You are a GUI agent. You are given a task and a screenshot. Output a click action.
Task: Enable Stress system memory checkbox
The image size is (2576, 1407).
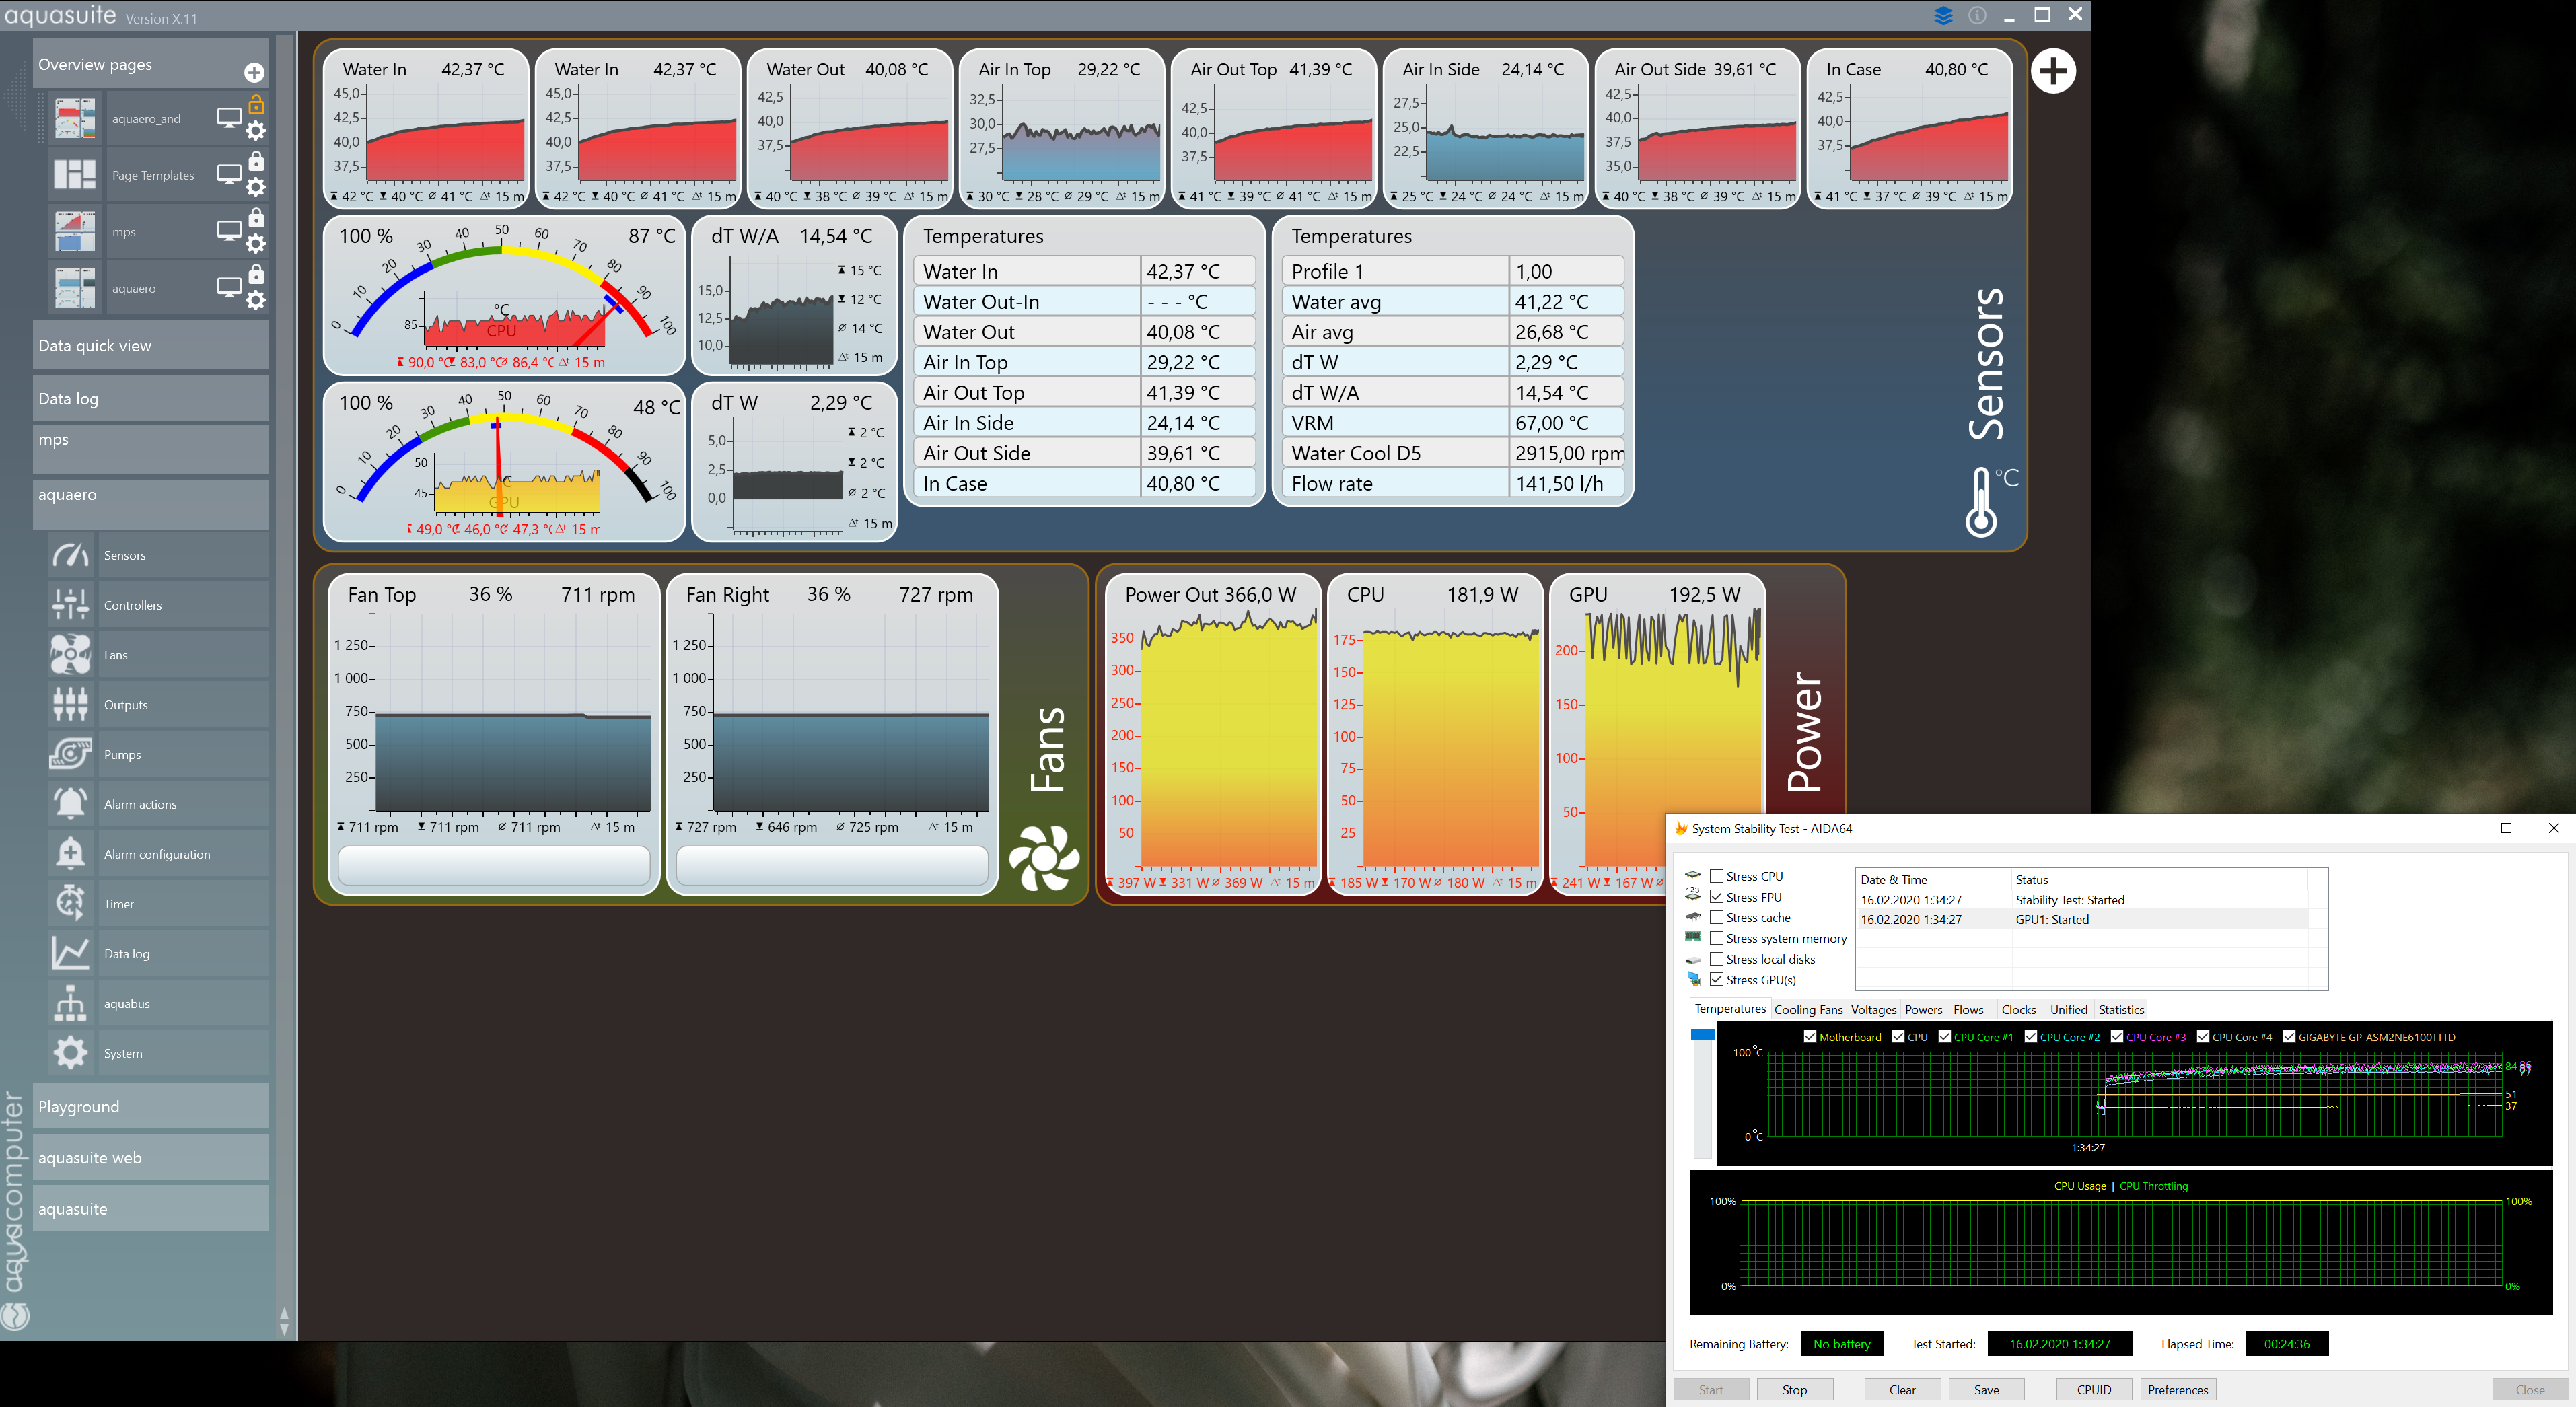(1716, 938)
